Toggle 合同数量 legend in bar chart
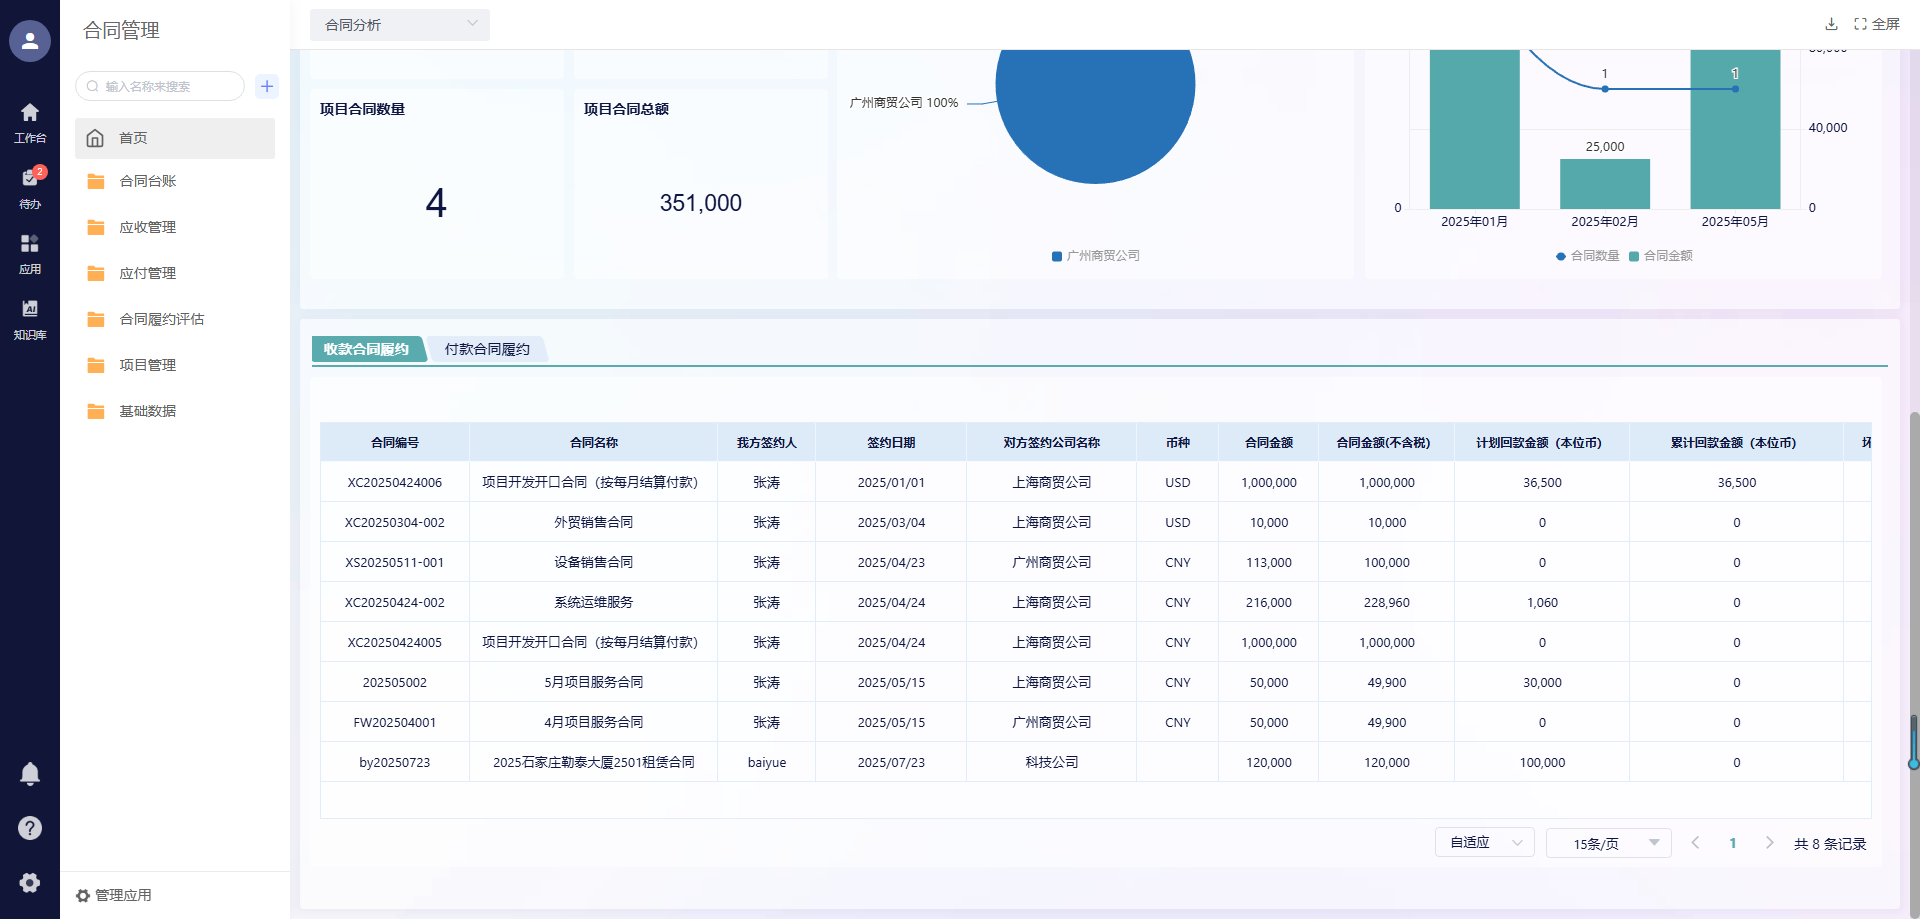The image size is (1920, 919). click(x=1587, y=256)
